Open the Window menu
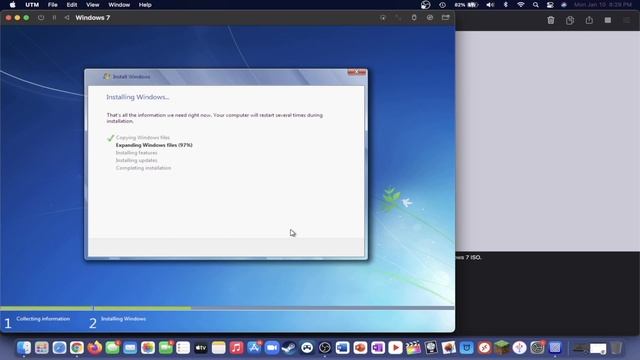Image resolution: width=640 pixels, height=360 pixels. 119,5
